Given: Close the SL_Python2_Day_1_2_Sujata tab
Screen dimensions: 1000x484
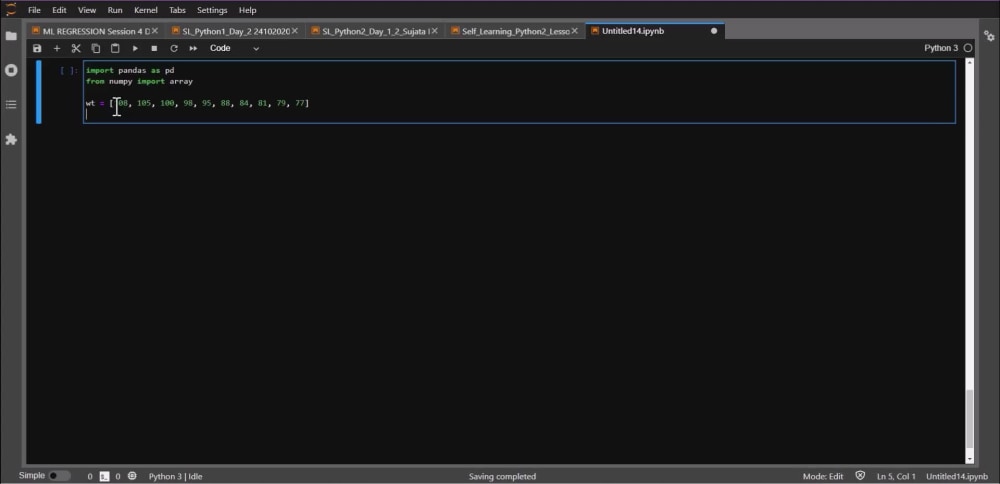Looking at the screenshot, I should point(434,31).
